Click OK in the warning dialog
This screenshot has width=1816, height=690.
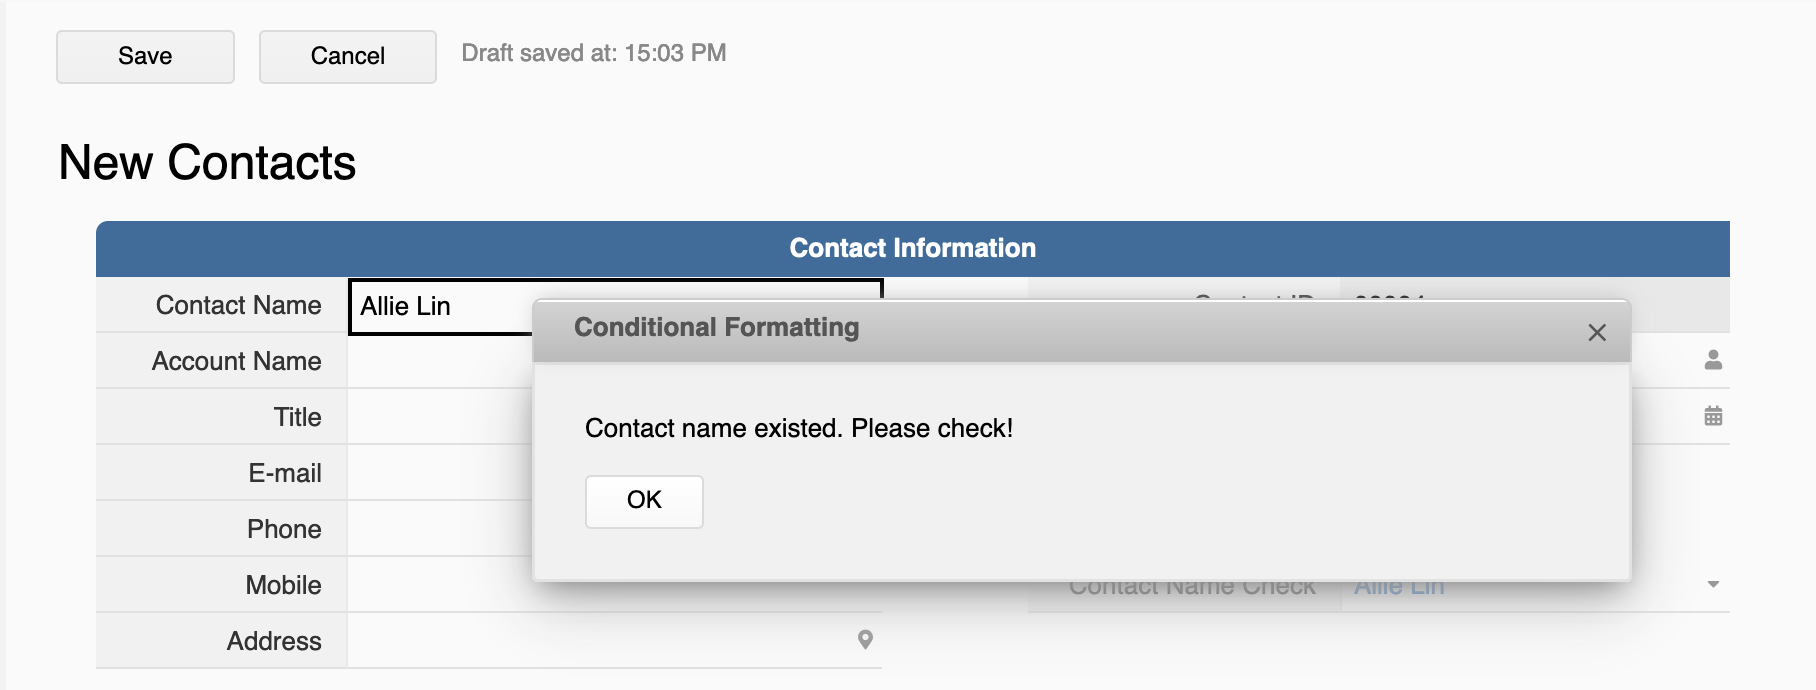point(644,501)
